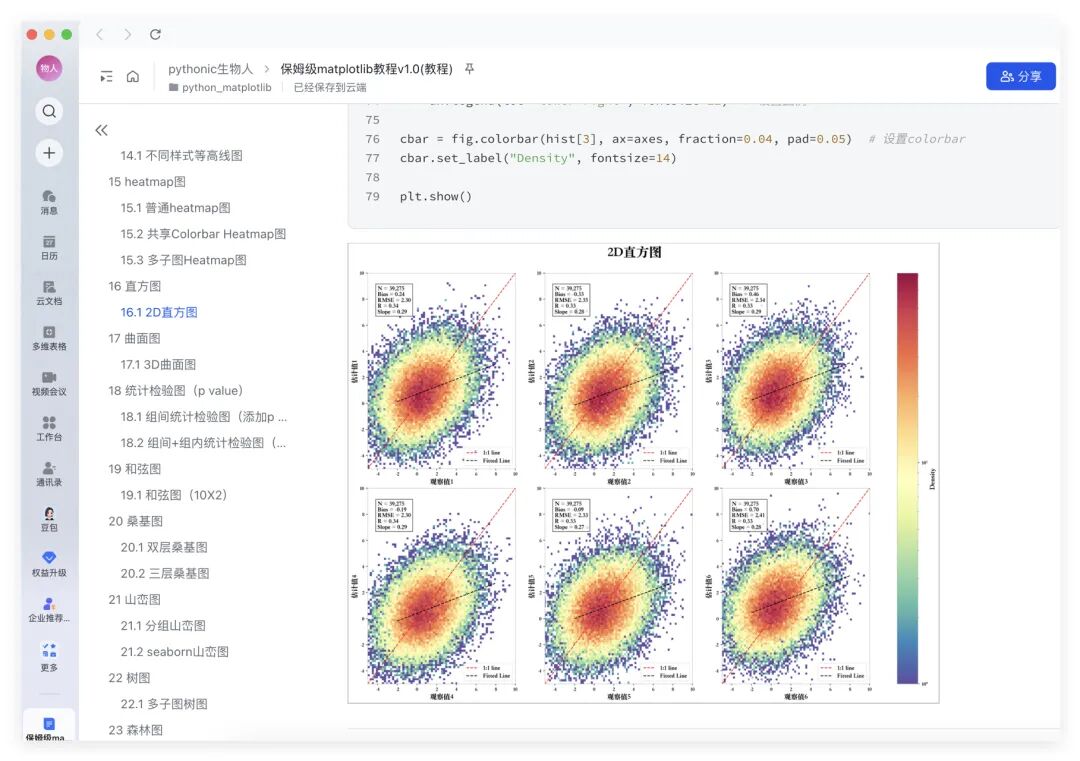1080x761 pixels.
Task: Open 多维表格 in sidebar
Action: [49, 338]
